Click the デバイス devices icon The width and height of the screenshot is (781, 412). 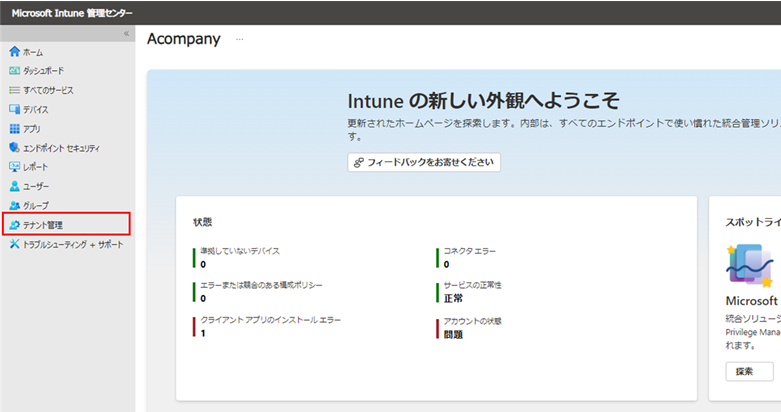[x=14, y=109]
